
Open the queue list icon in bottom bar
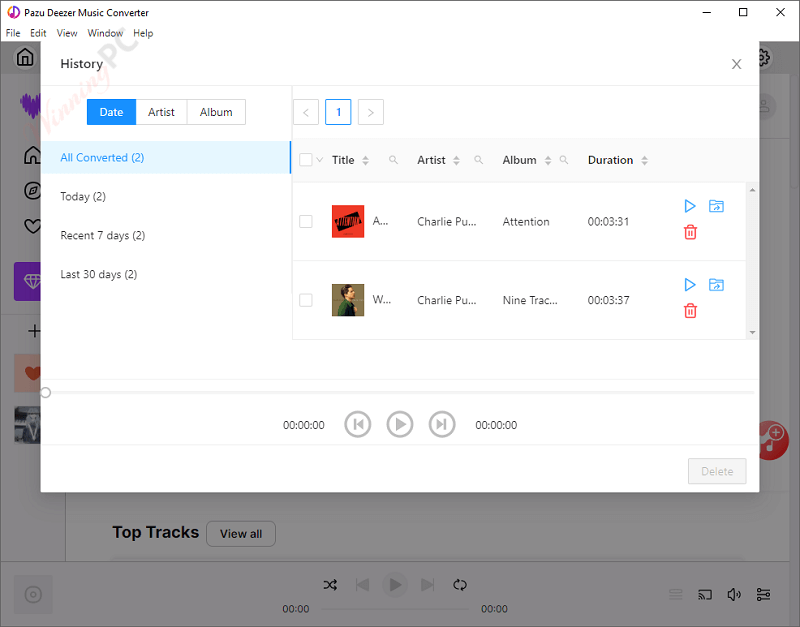676,595
